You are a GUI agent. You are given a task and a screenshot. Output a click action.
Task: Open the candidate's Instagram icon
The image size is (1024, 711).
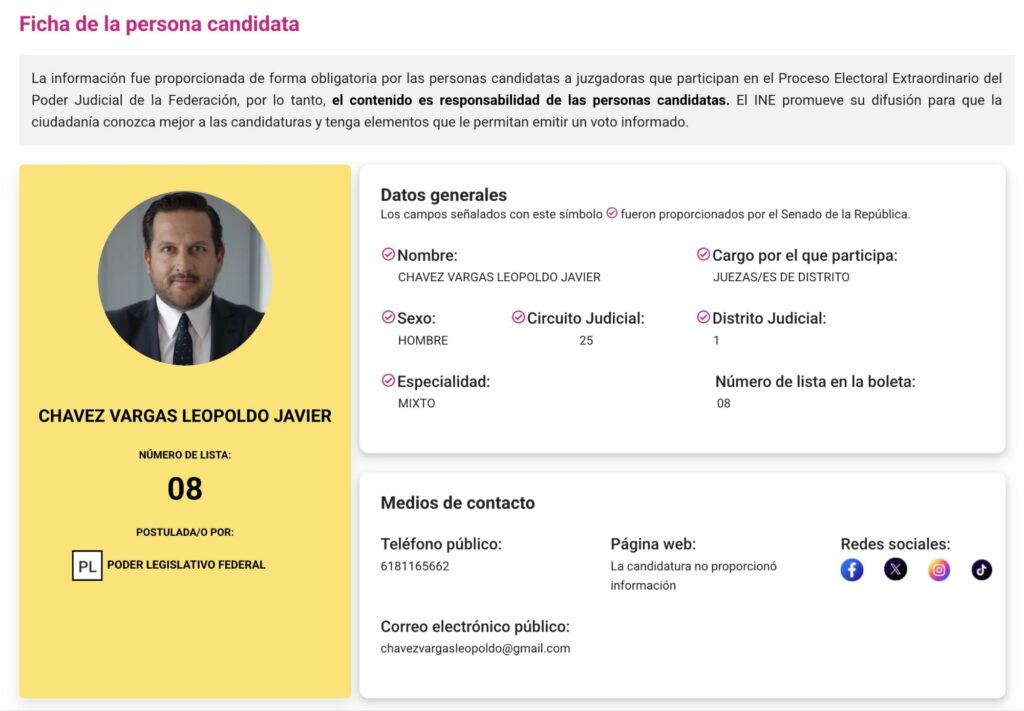(x=939, y=570)
